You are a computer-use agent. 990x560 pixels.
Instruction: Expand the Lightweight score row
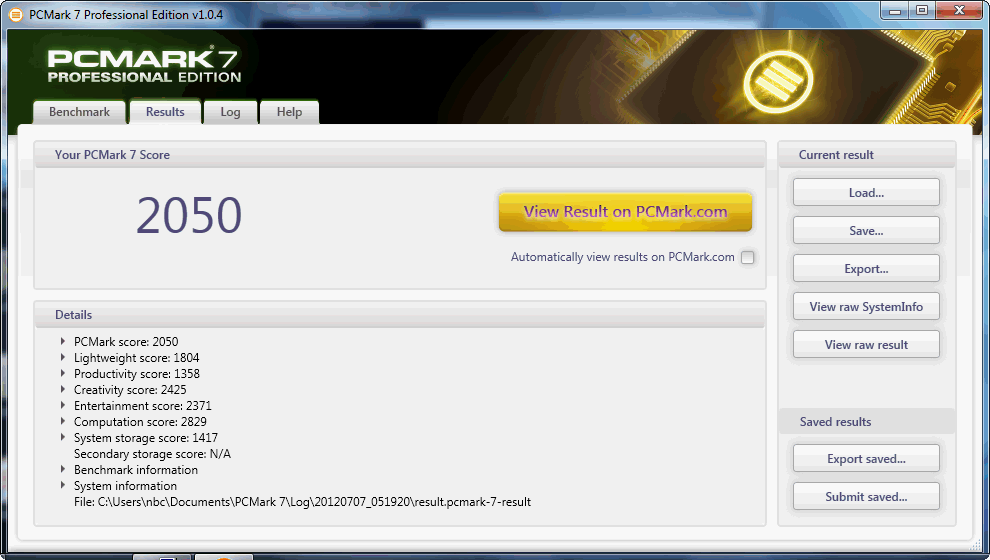coord(63,357)
